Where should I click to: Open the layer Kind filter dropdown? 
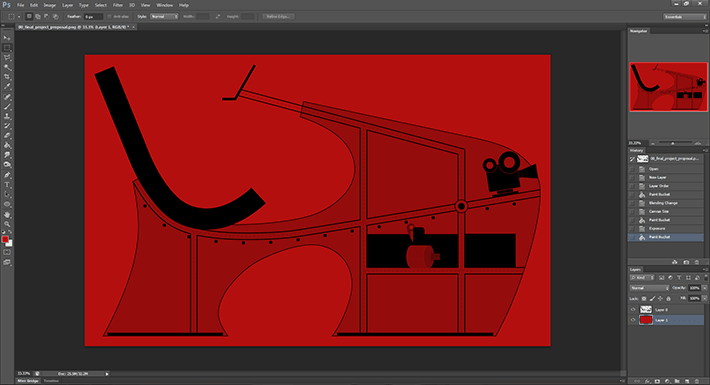coord(642,278)
